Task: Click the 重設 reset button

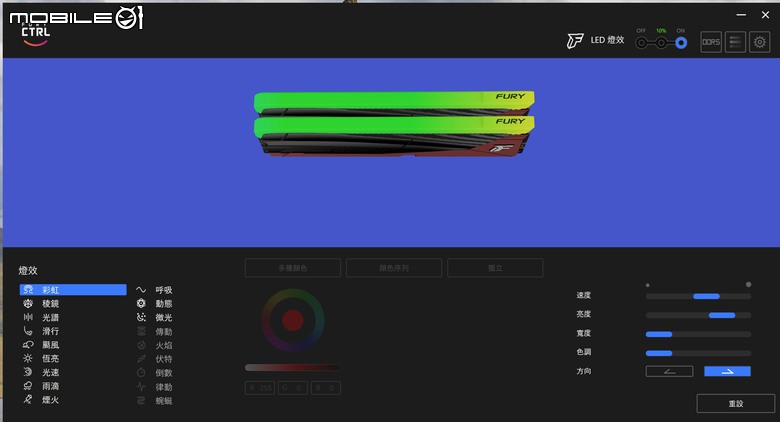Action: click(736, 404)
